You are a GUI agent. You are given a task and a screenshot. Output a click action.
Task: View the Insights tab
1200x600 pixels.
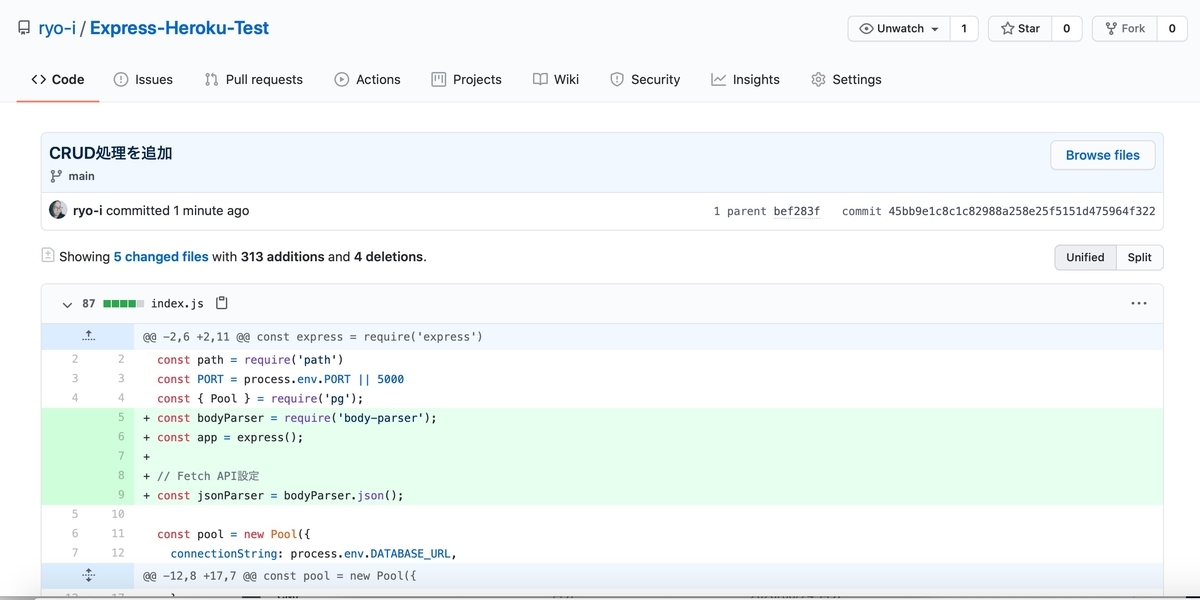[x=745, y=79]
